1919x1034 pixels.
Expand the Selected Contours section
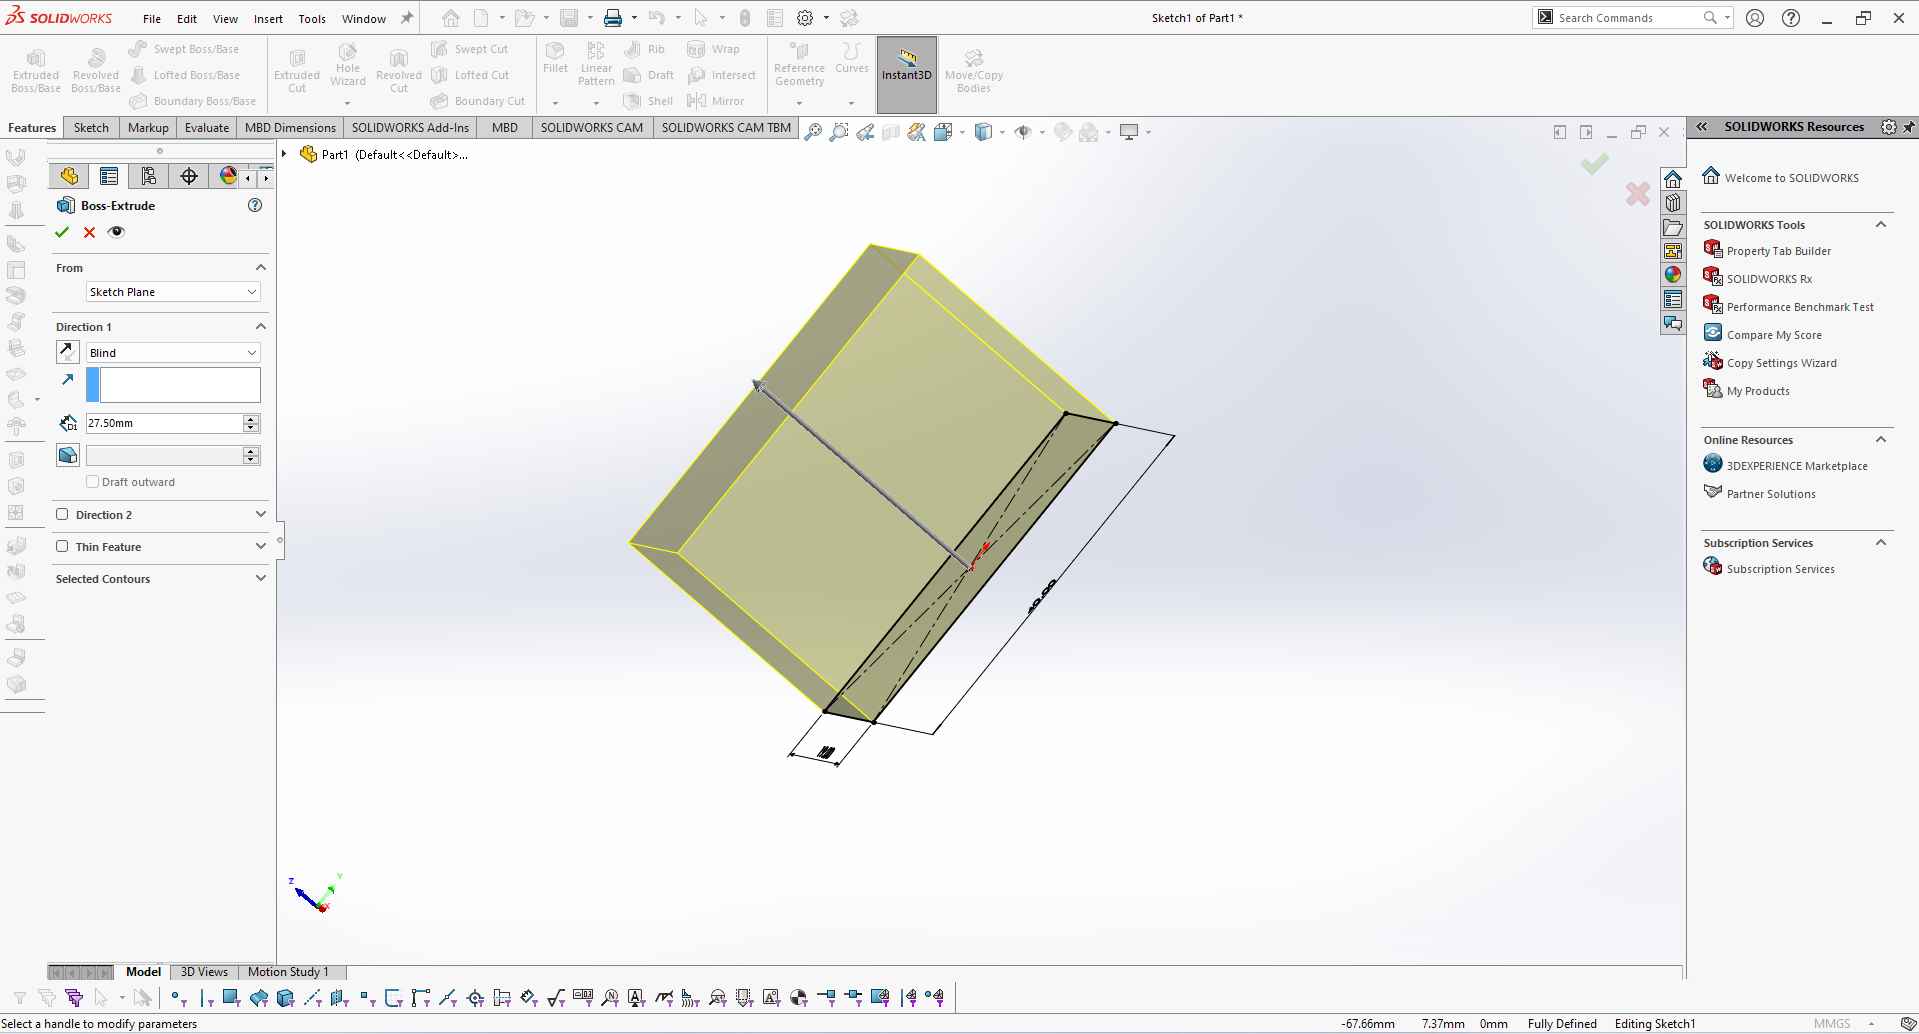[261, 578]
